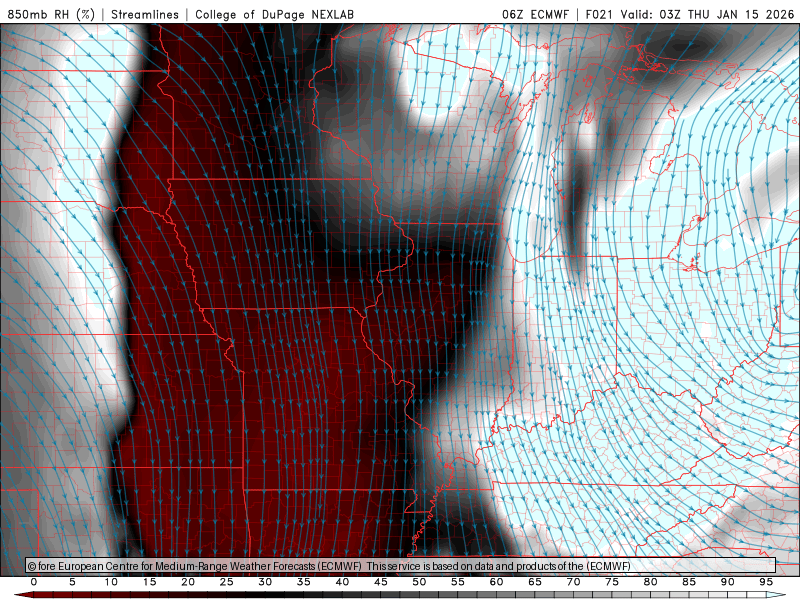Select the "15" tick label on the scale
The height and width of the screenshot is (600, 800).
149,582
